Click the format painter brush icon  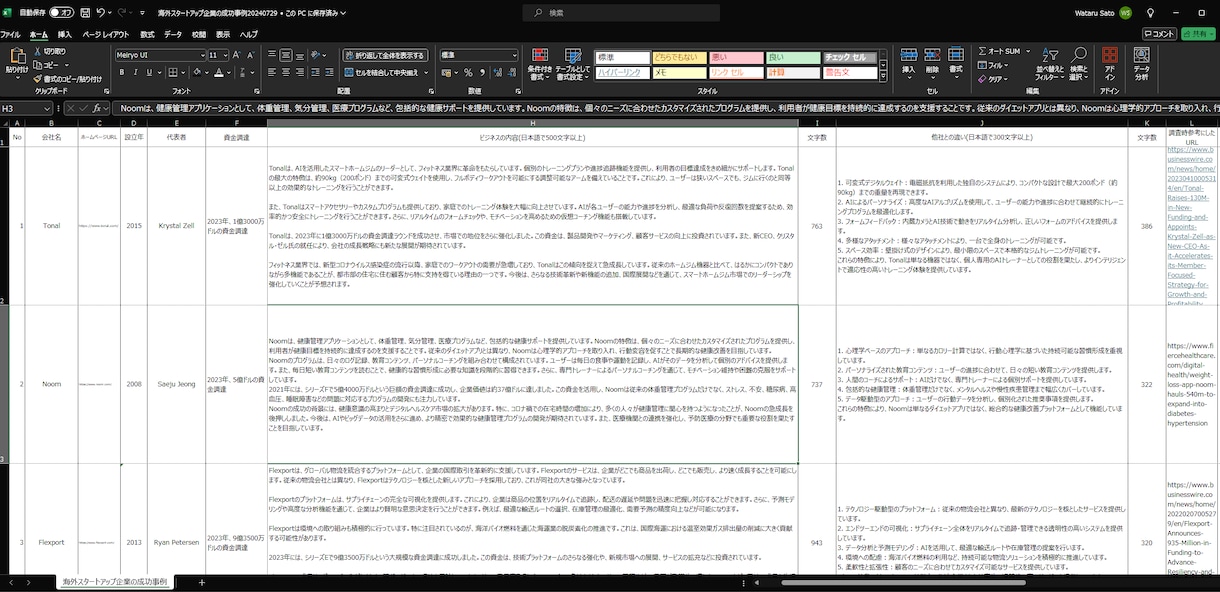[x=37, y=78]
